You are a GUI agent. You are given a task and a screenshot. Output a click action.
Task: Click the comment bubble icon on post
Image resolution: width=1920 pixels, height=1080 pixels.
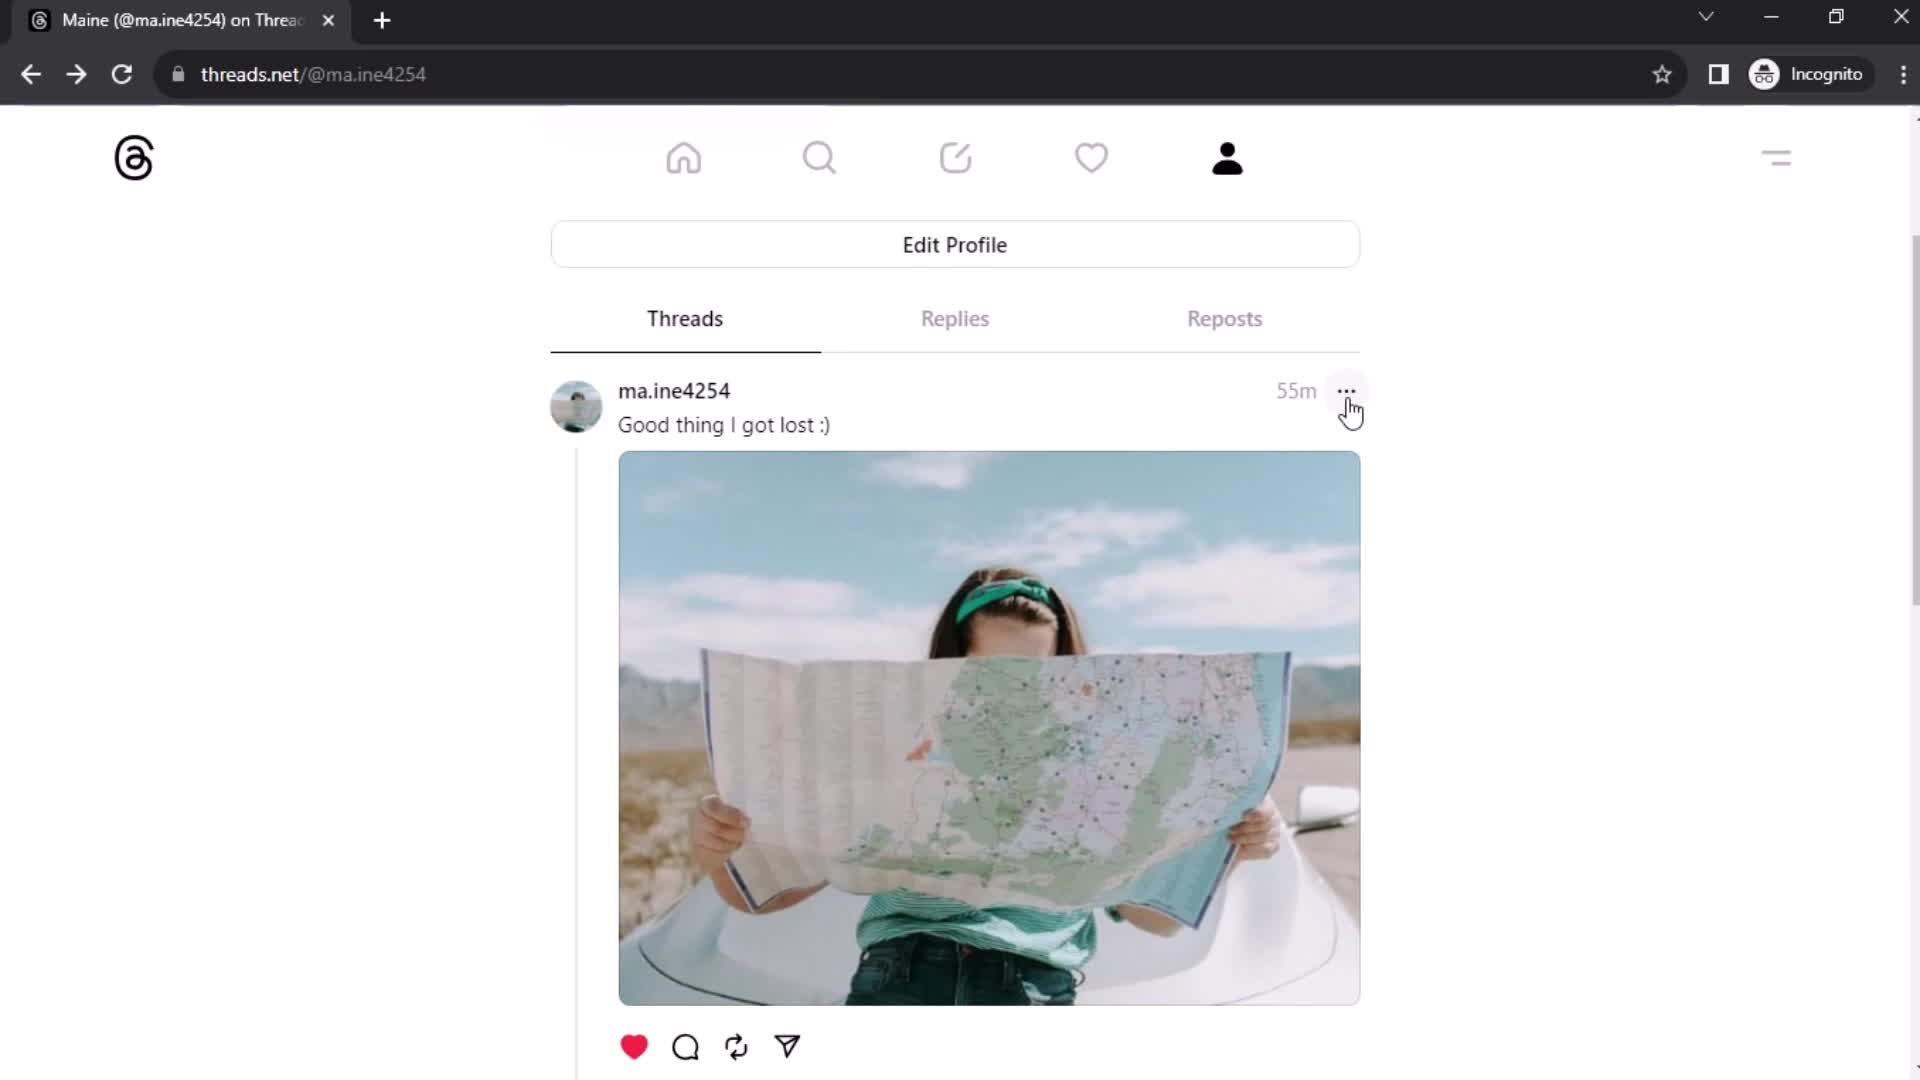pos(686,1046)
